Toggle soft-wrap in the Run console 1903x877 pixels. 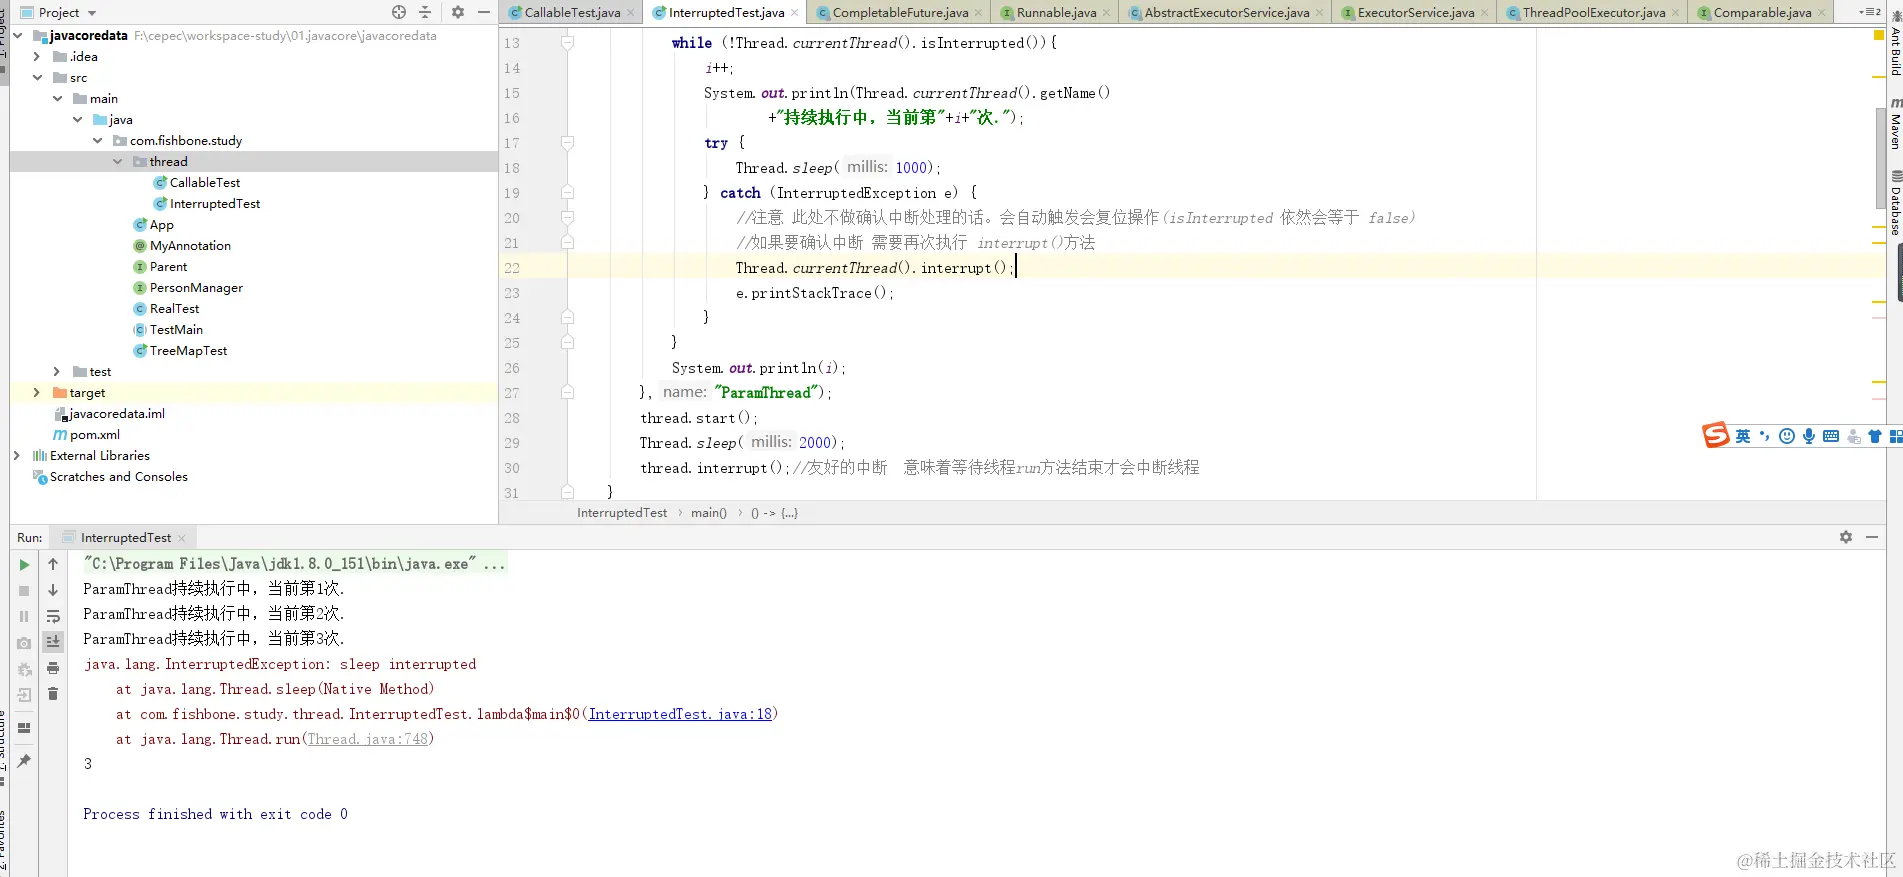[53, 617]
